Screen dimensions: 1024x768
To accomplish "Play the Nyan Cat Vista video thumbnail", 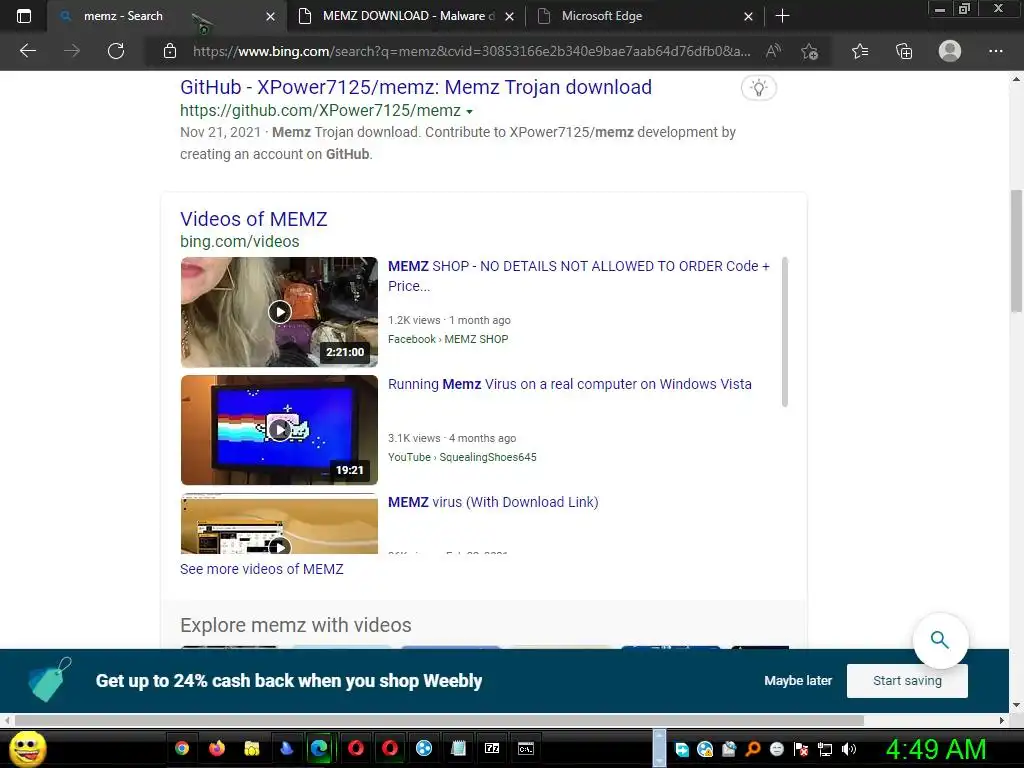I will (280, 430).
